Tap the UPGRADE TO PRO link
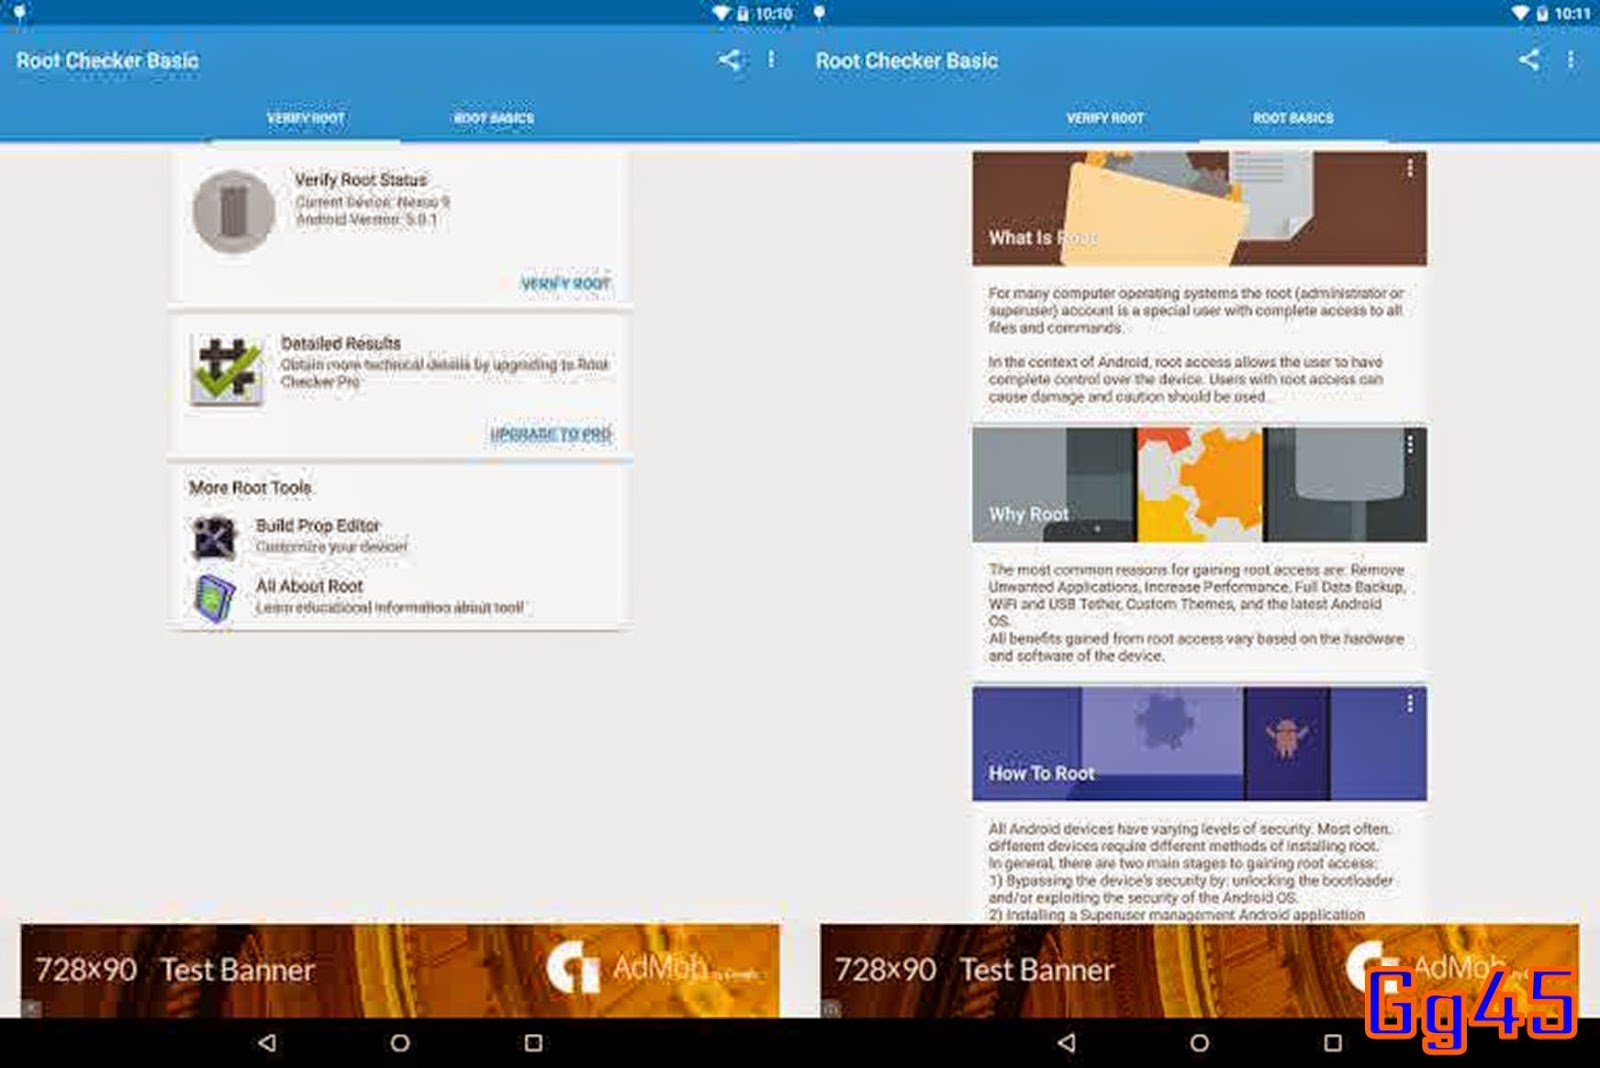The image size is (1600, 1068). pos(551,434)
